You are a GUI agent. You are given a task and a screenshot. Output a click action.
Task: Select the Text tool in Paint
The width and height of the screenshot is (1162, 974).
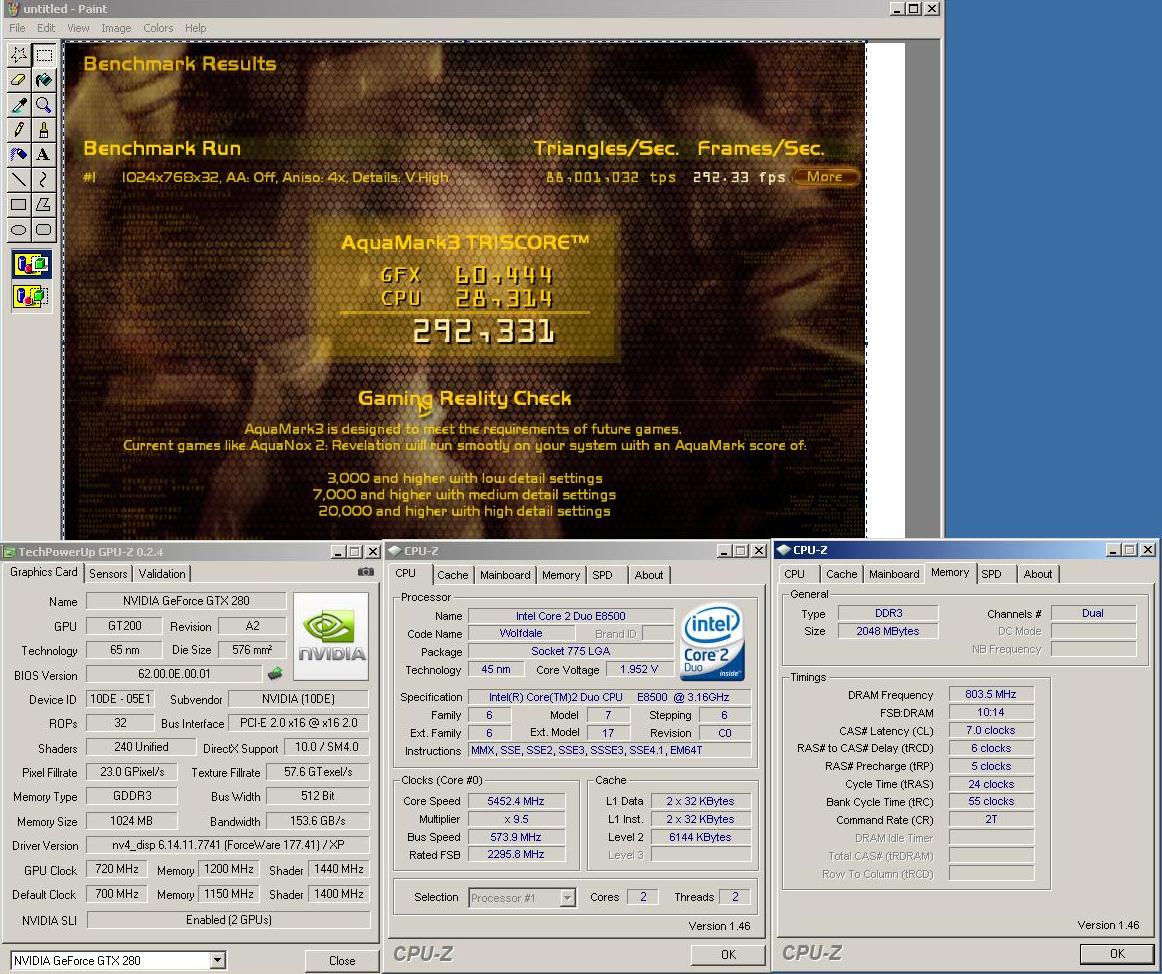pyautogui.click(x=44, y=155)
